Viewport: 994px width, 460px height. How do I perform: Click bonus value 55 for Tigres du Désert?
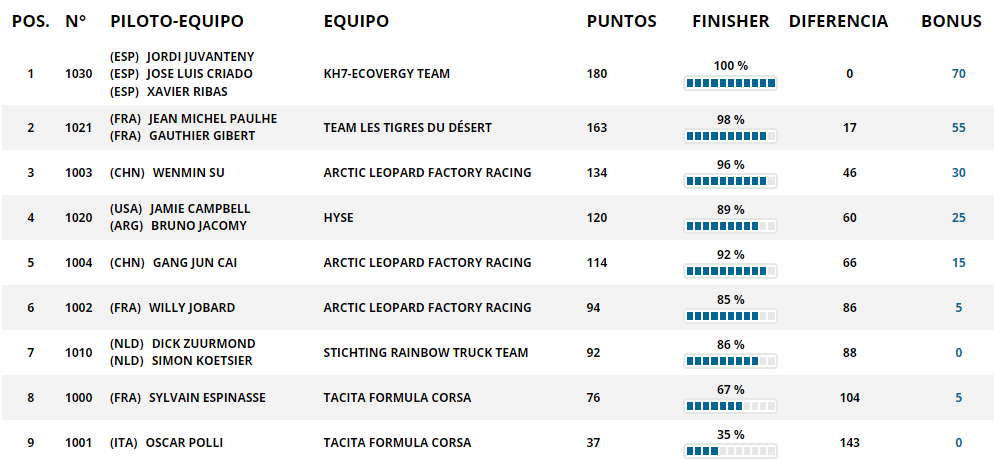coord(958,128)
